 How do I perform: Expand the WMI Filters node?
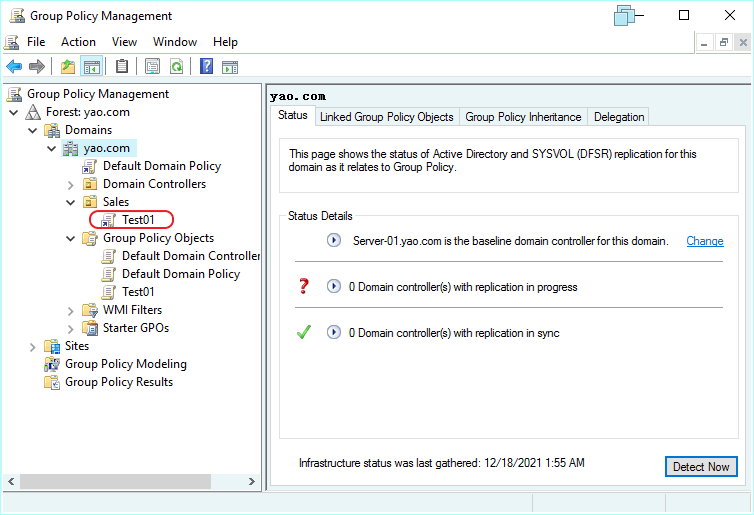pos(70,310)
